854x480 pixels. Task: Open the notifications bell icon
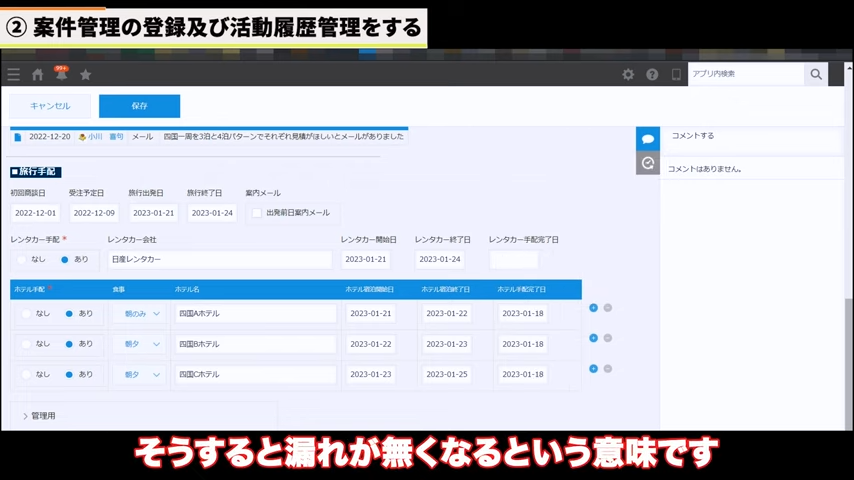coord(61,74)
